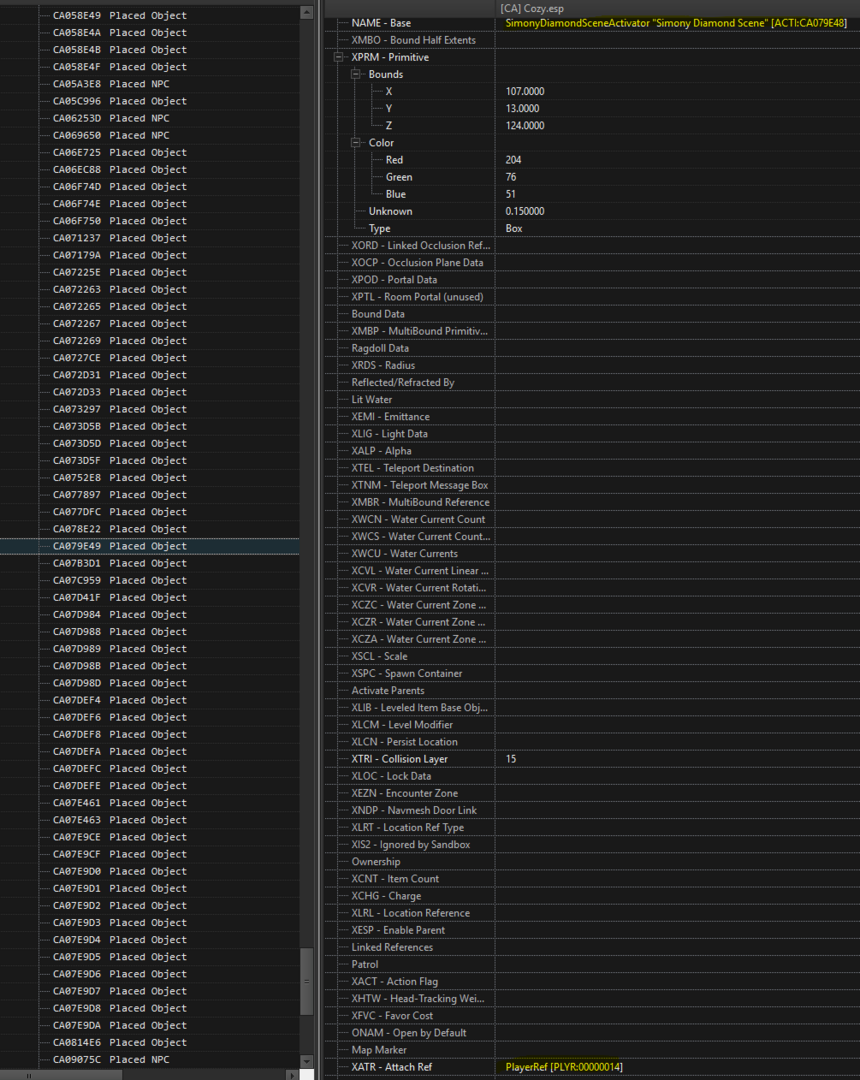Click the left list scrollbar down arrow
860x1080 pixels.
(x=307, y=1061)
